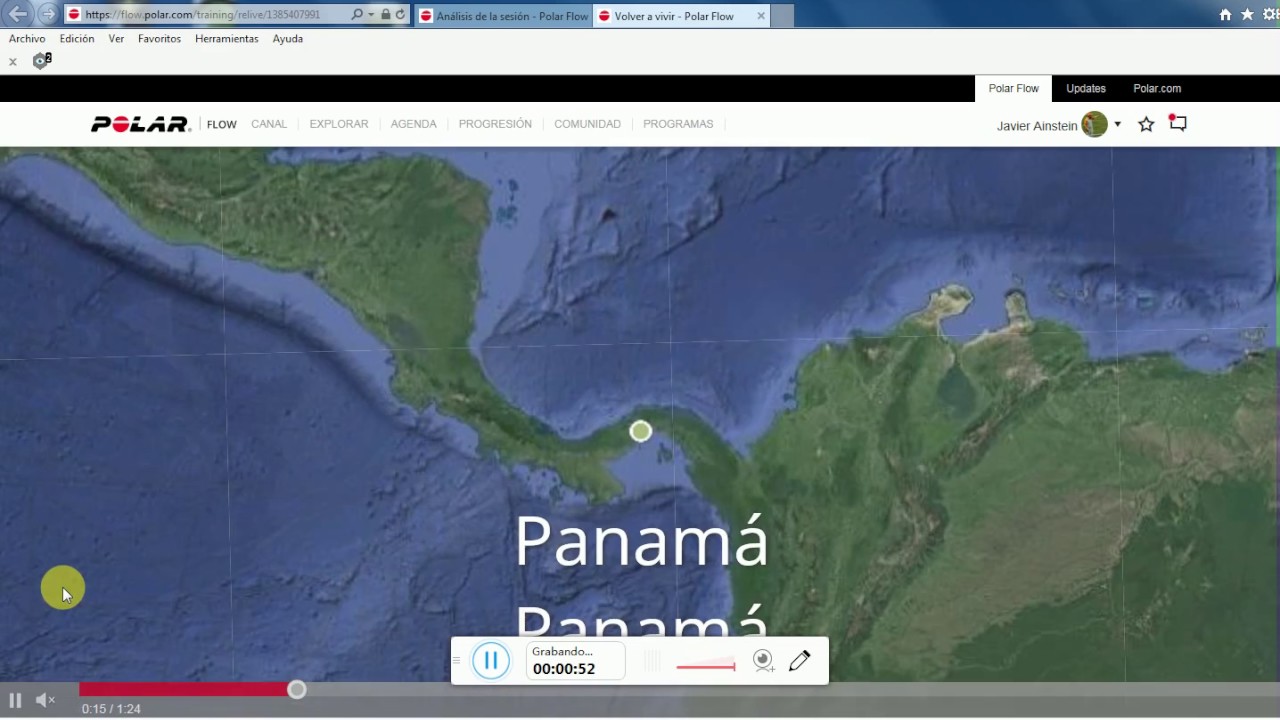This screenshot has height=720, width=1280.
Task: Expand the Javier Ainstein account dropdown
Action: [1117, 125]
